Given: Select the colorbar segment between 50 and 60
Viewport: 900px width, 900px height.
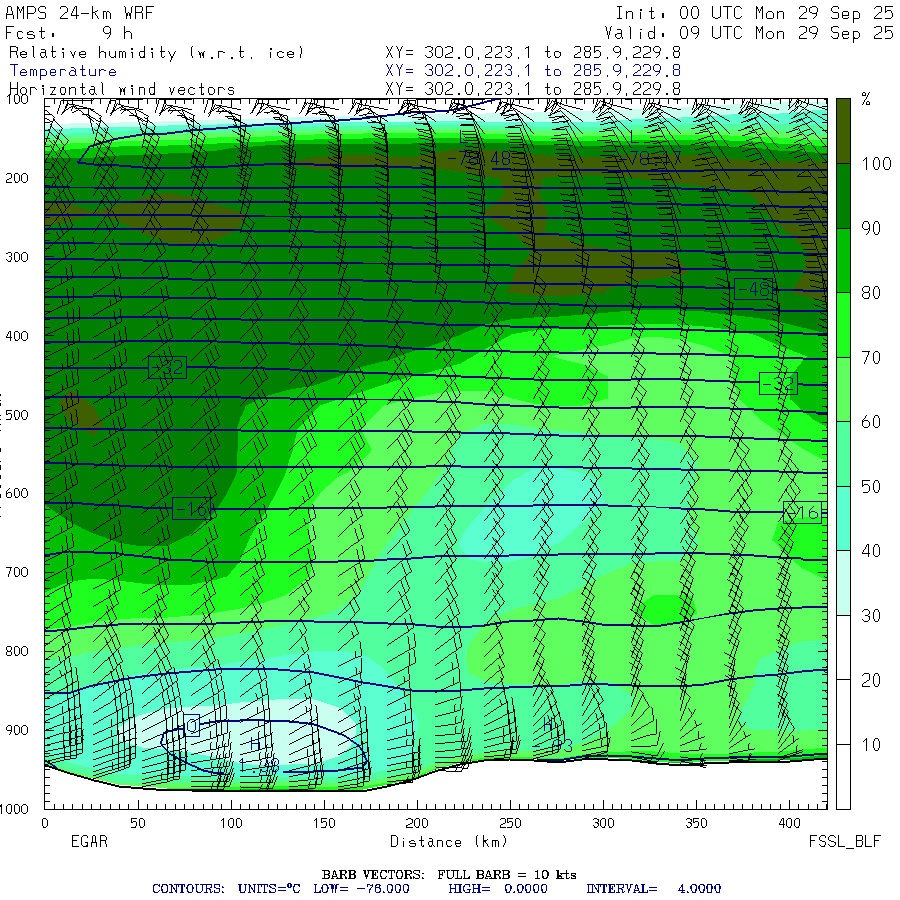Looking at the screenshot, I should [843, 454].
